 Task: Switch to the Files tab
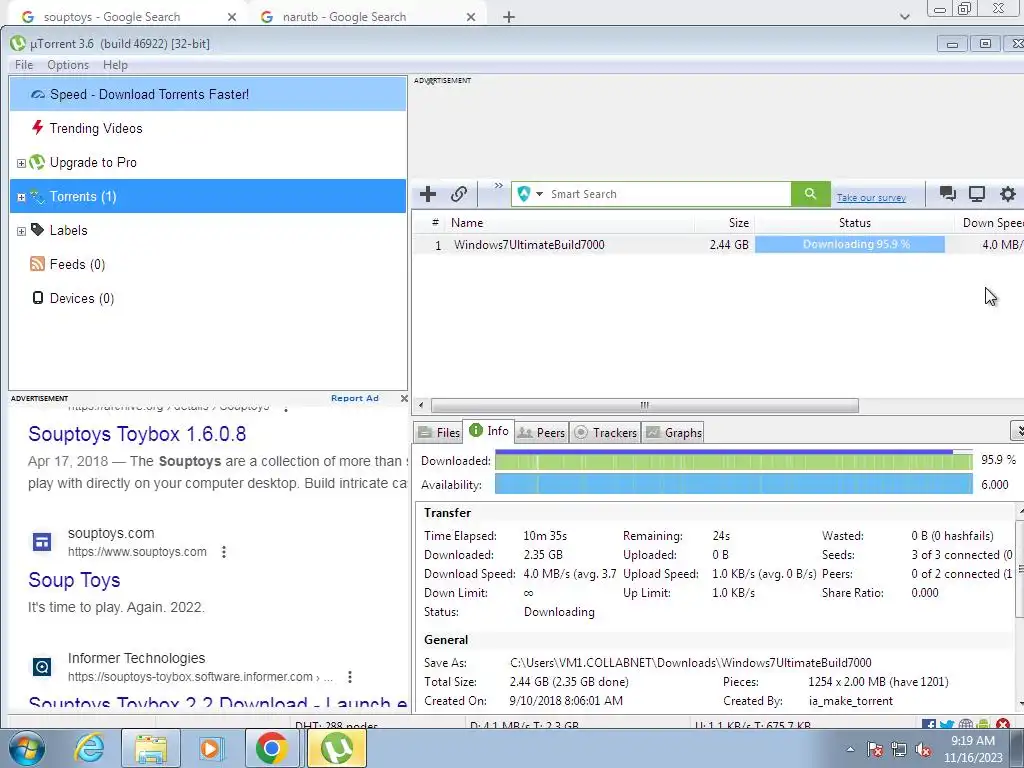click(439, 432)
